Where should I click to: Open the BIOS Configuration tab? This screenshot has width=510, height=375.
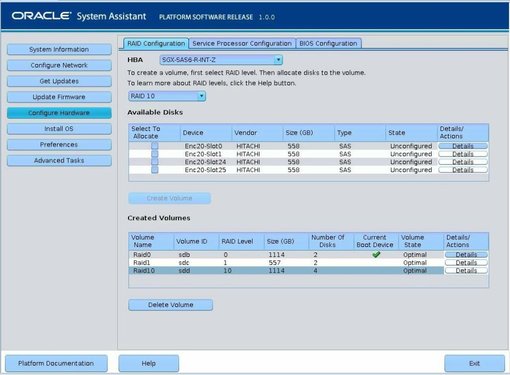[328, 44]
